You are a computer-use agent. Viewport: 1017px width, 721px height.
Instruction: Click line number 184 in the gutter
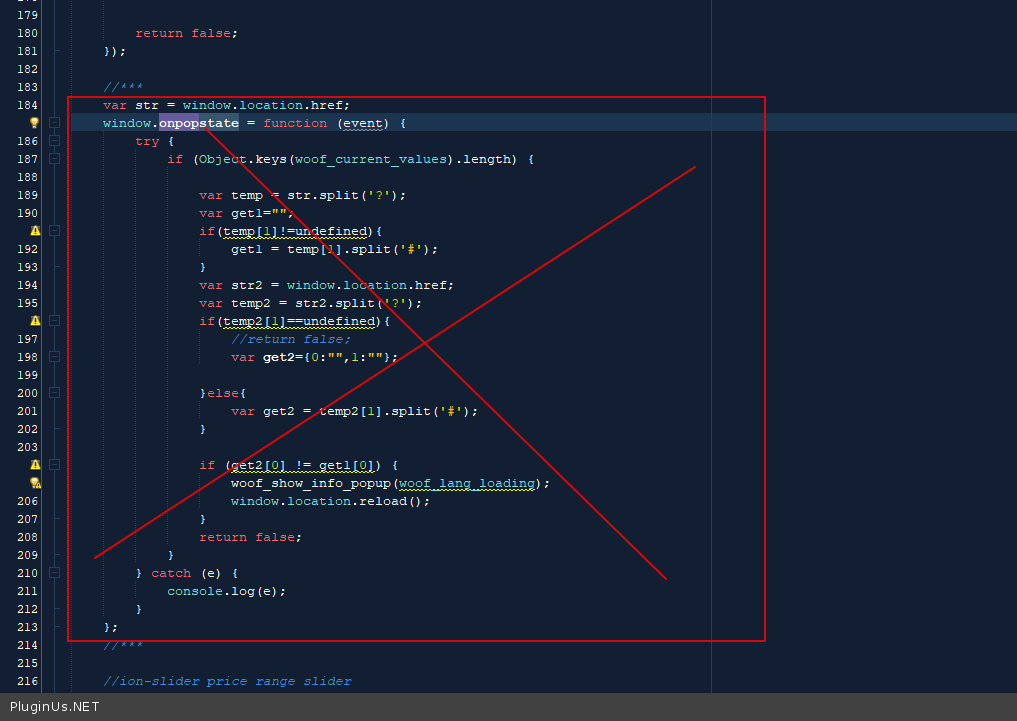coord(28,105)
